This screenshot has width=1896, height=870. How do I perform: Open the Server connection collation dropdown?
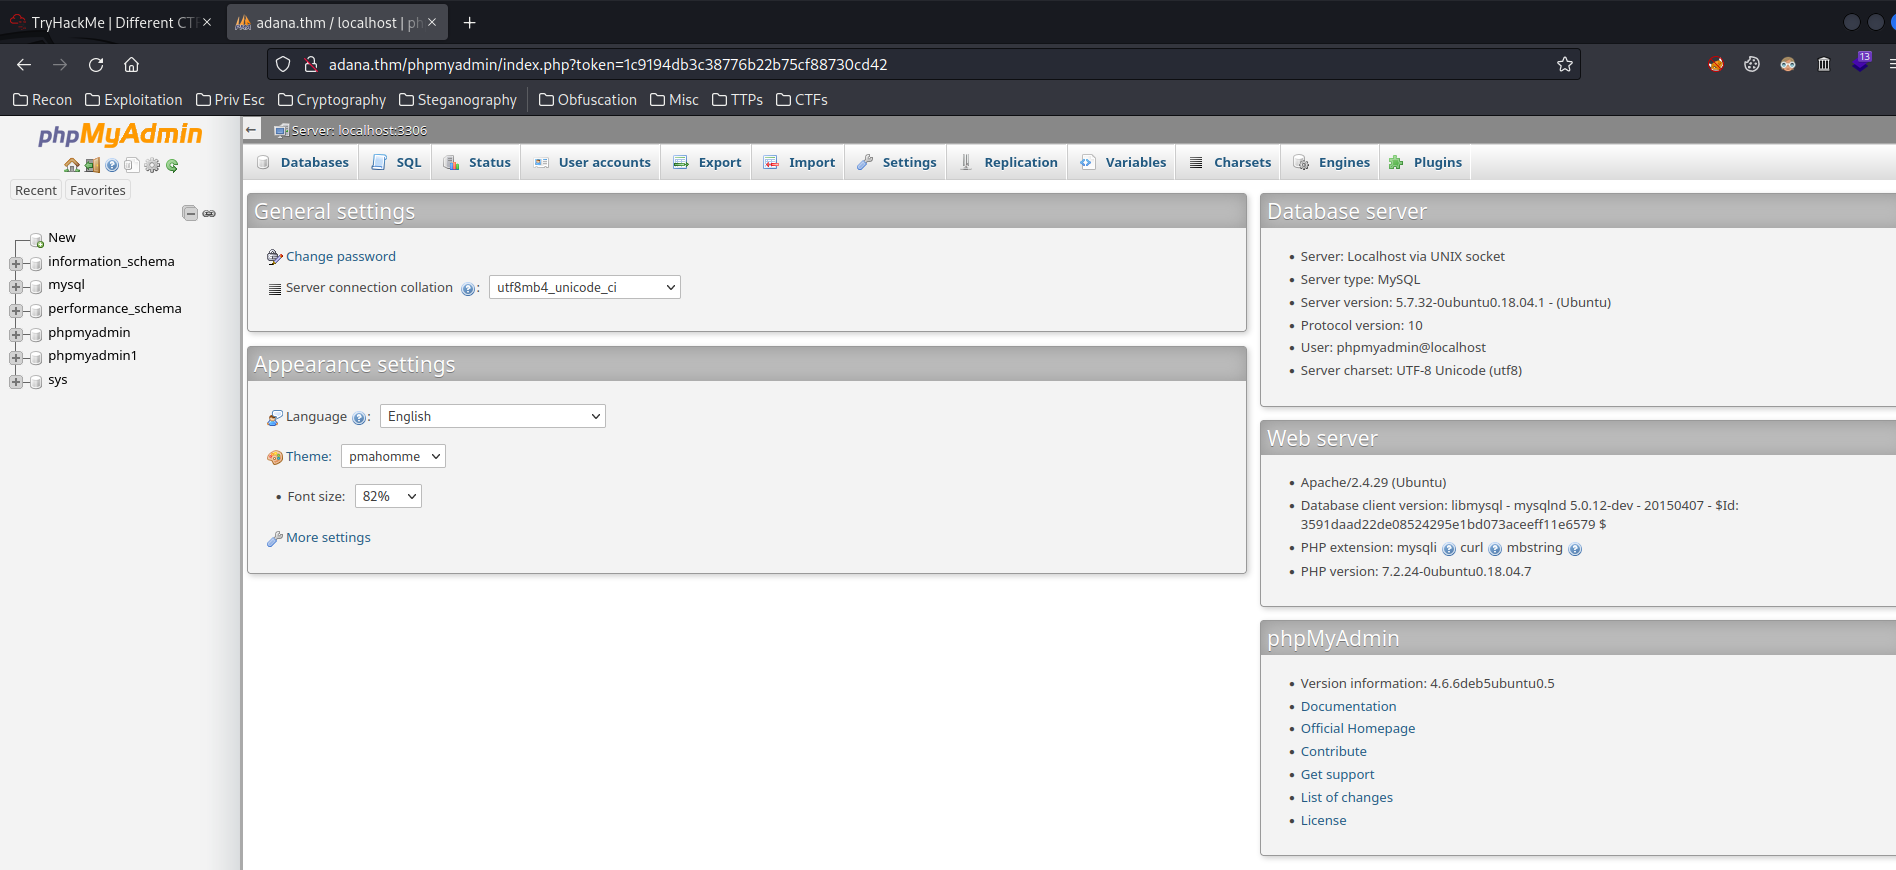[585, 287]
